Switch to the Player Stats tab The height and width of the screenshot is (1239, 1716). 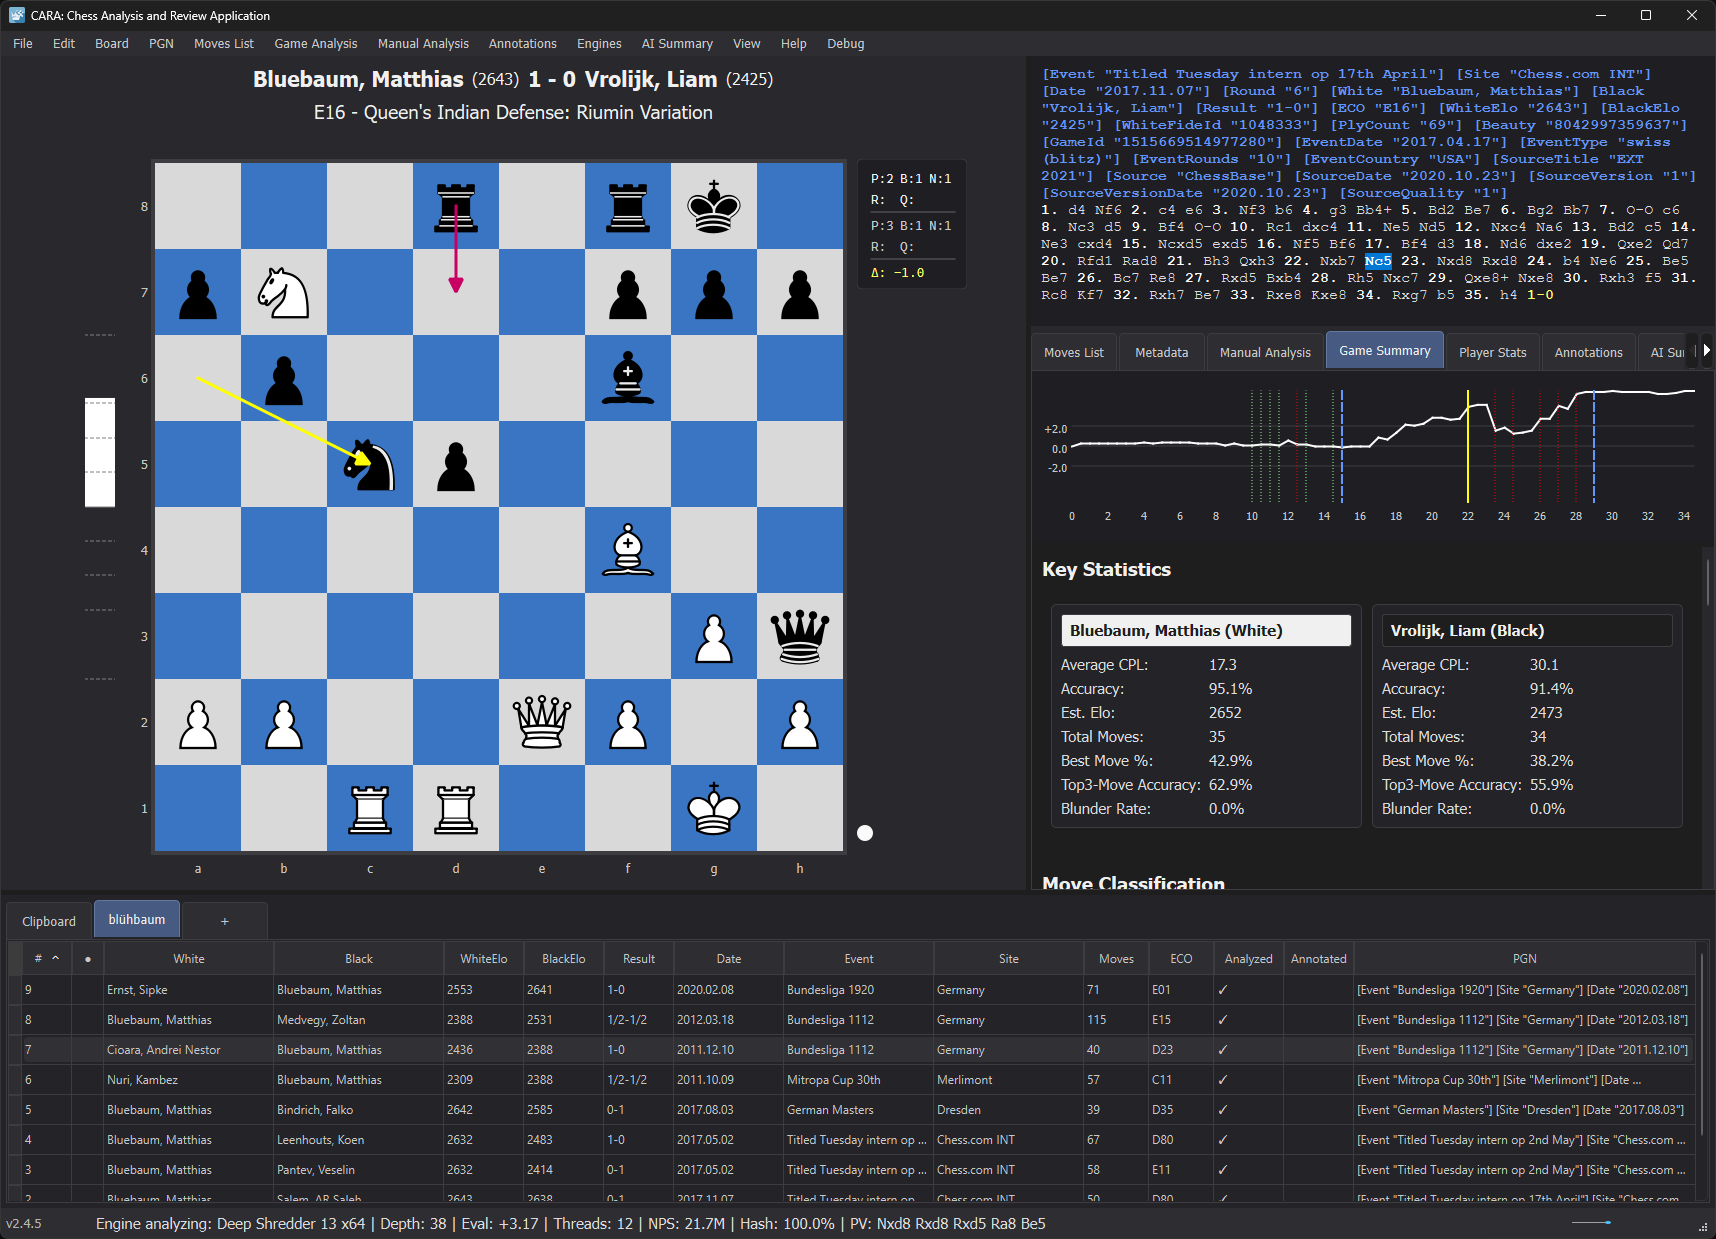click(x=1492, y=352)
